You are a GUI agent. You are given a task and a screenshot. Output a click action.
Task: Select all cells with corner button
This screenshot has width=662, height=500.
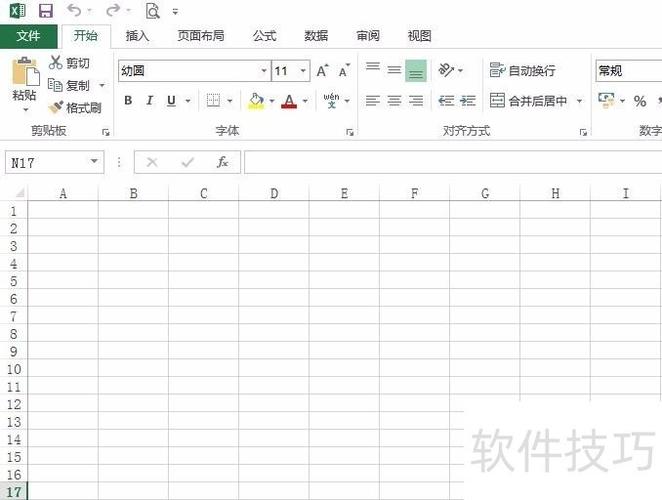(19, 193)
